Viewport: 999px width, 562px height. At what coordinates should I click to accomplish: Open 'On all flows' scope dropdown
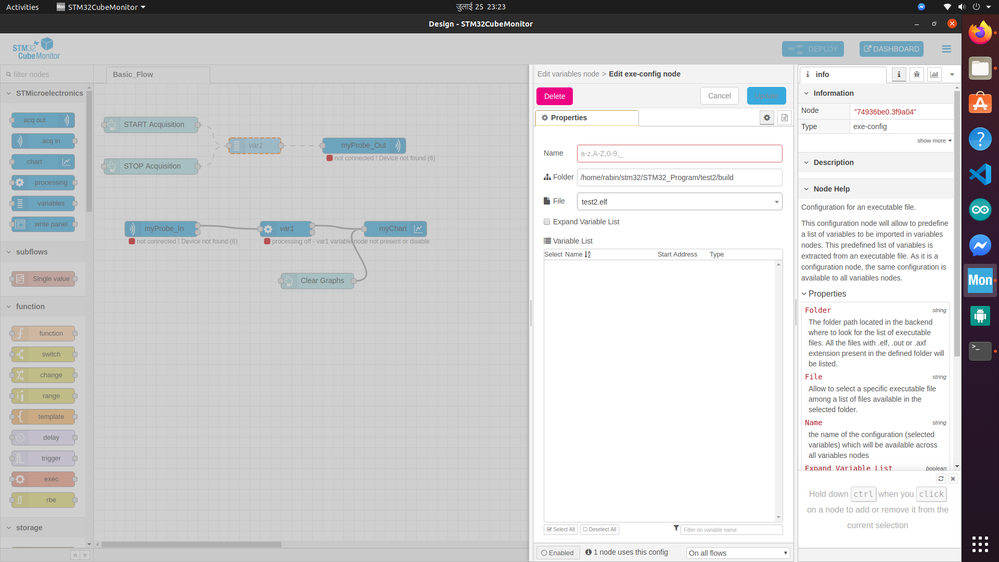(738, 552)
